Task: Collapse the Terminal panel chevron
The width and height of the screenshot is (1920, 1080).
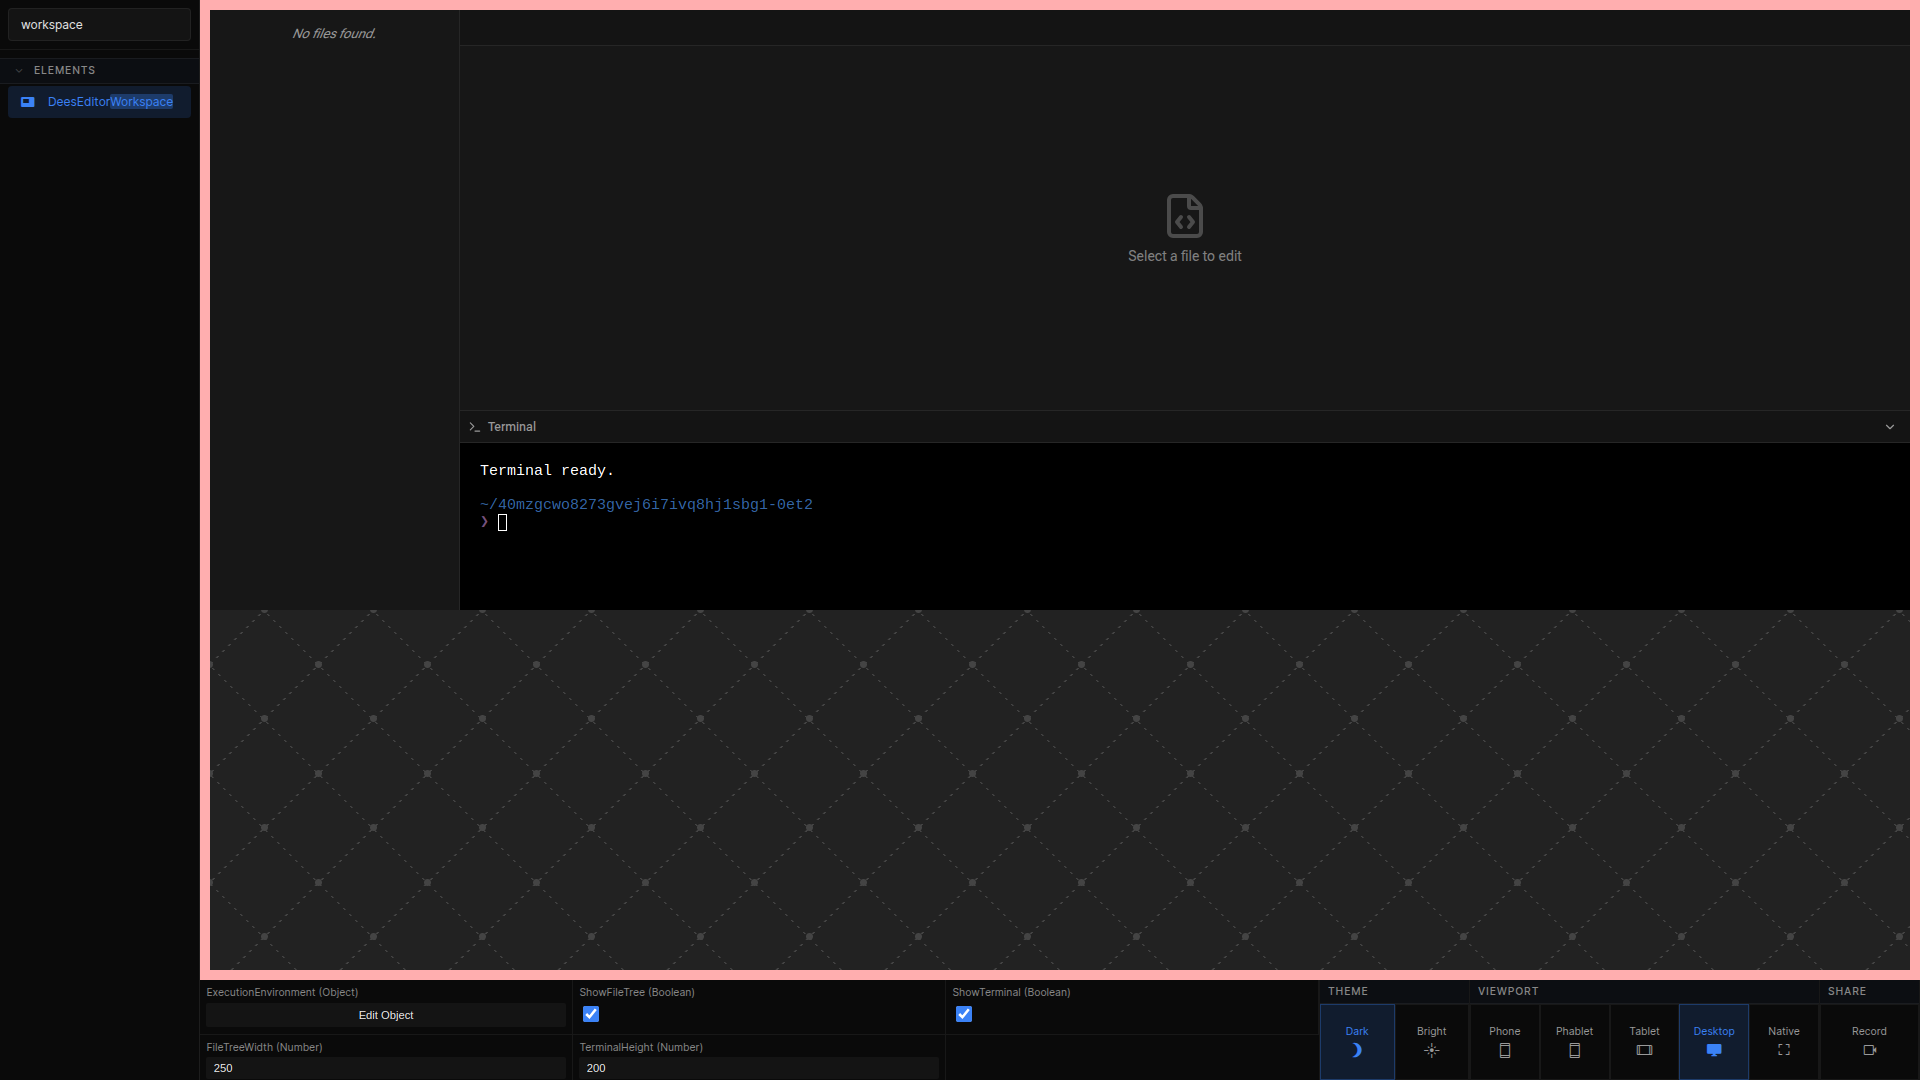Action: pyautogui.click(x=1889, y=427)
